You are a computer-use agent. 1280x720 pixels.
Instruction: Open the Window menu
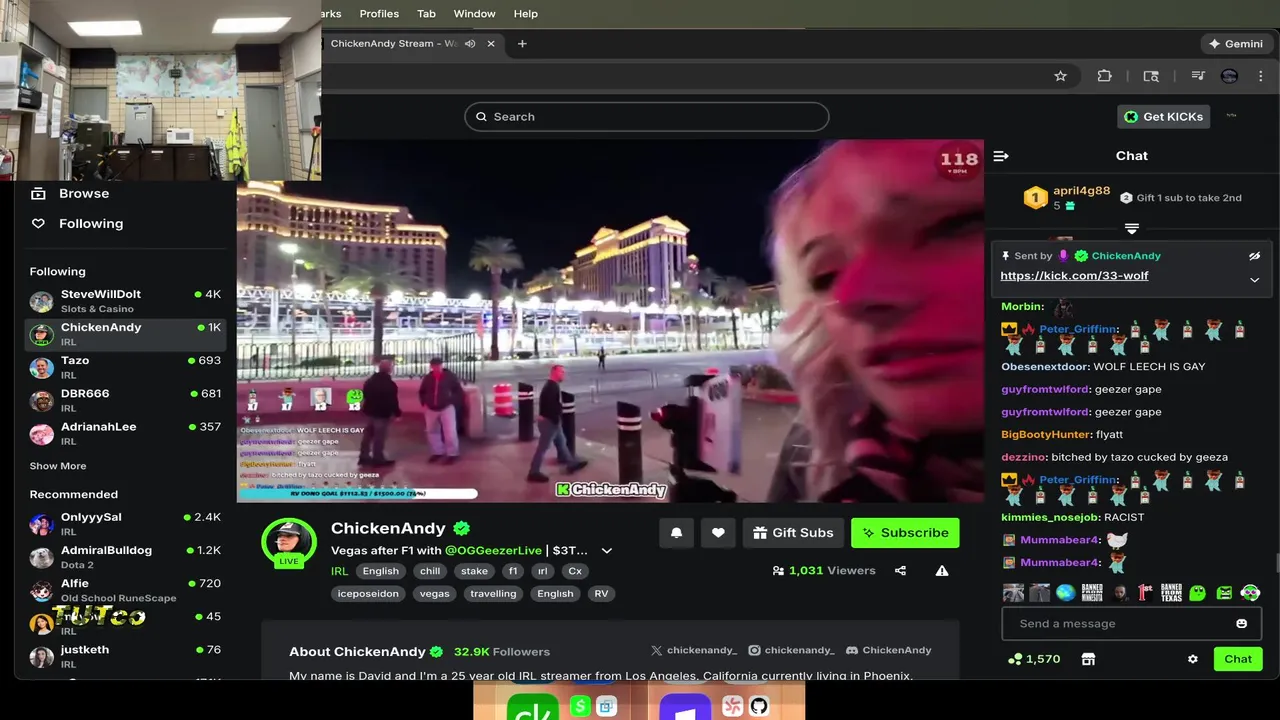(474, 14)
